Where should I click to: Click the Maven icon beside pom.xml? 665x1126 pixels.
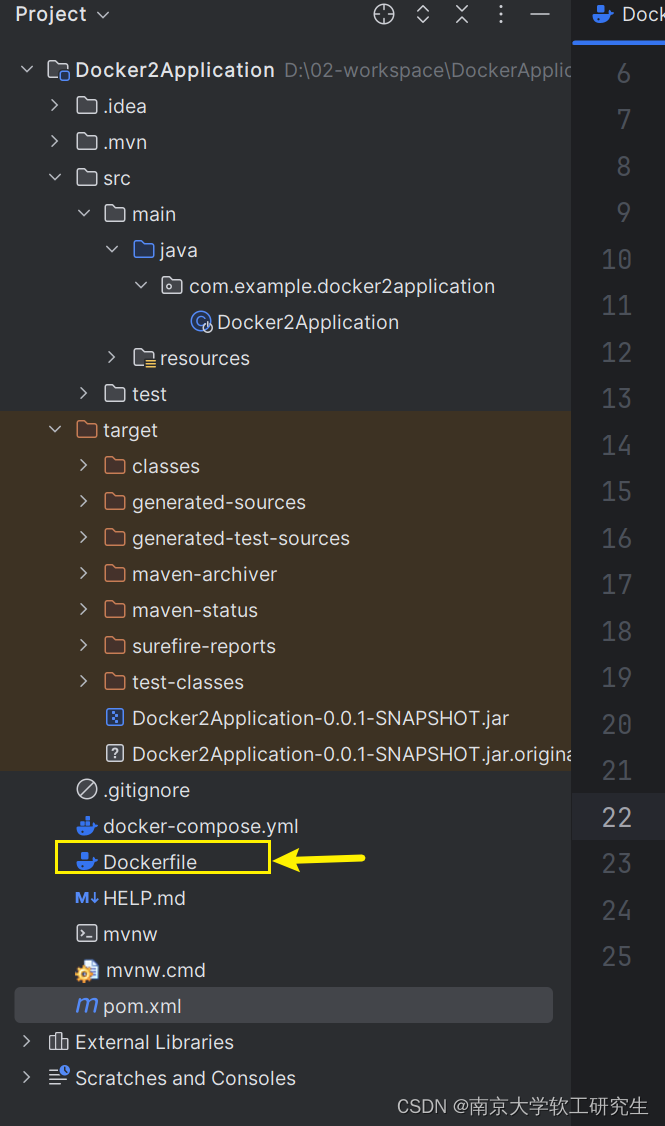pyautogui.click(x=87, y=1005)
